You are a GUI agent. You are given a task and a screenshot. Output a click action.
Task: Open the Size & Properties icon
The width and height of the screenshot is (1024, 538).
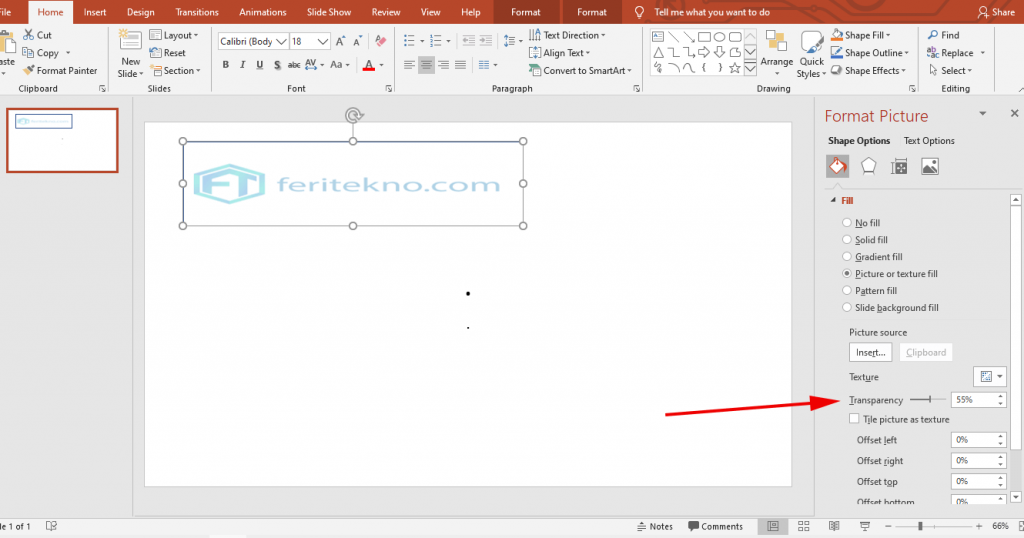point(899,167)
